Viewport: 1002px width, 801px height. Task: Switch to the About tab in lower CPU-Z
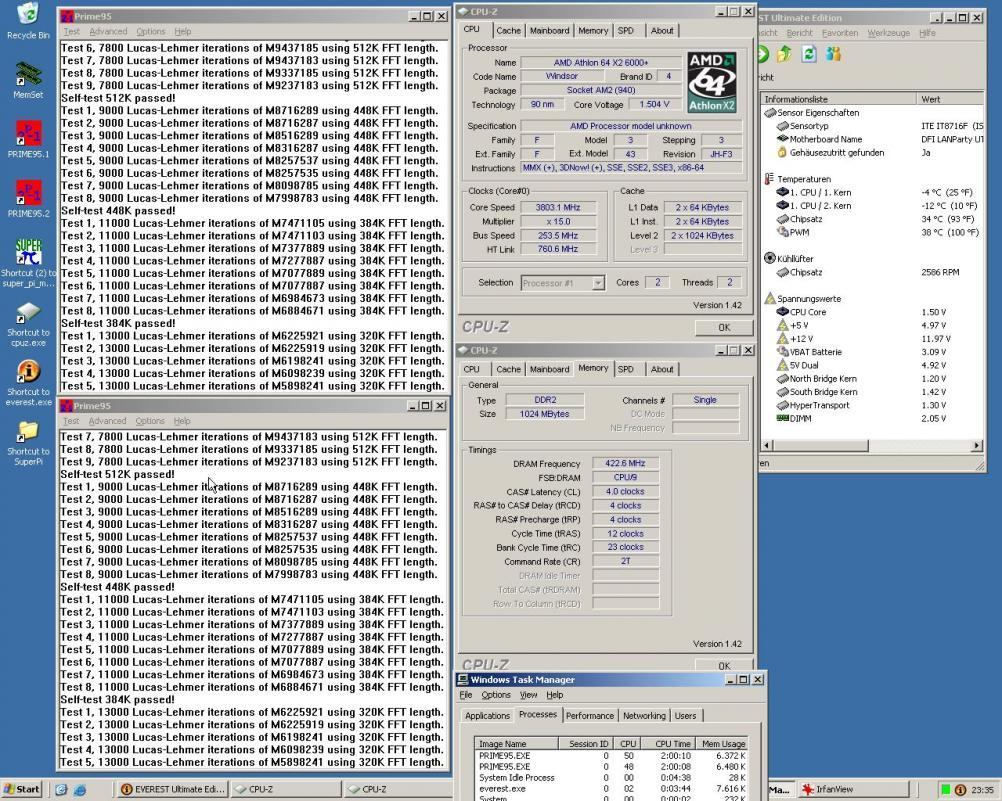pyautogui.click(x=661, y=369)
